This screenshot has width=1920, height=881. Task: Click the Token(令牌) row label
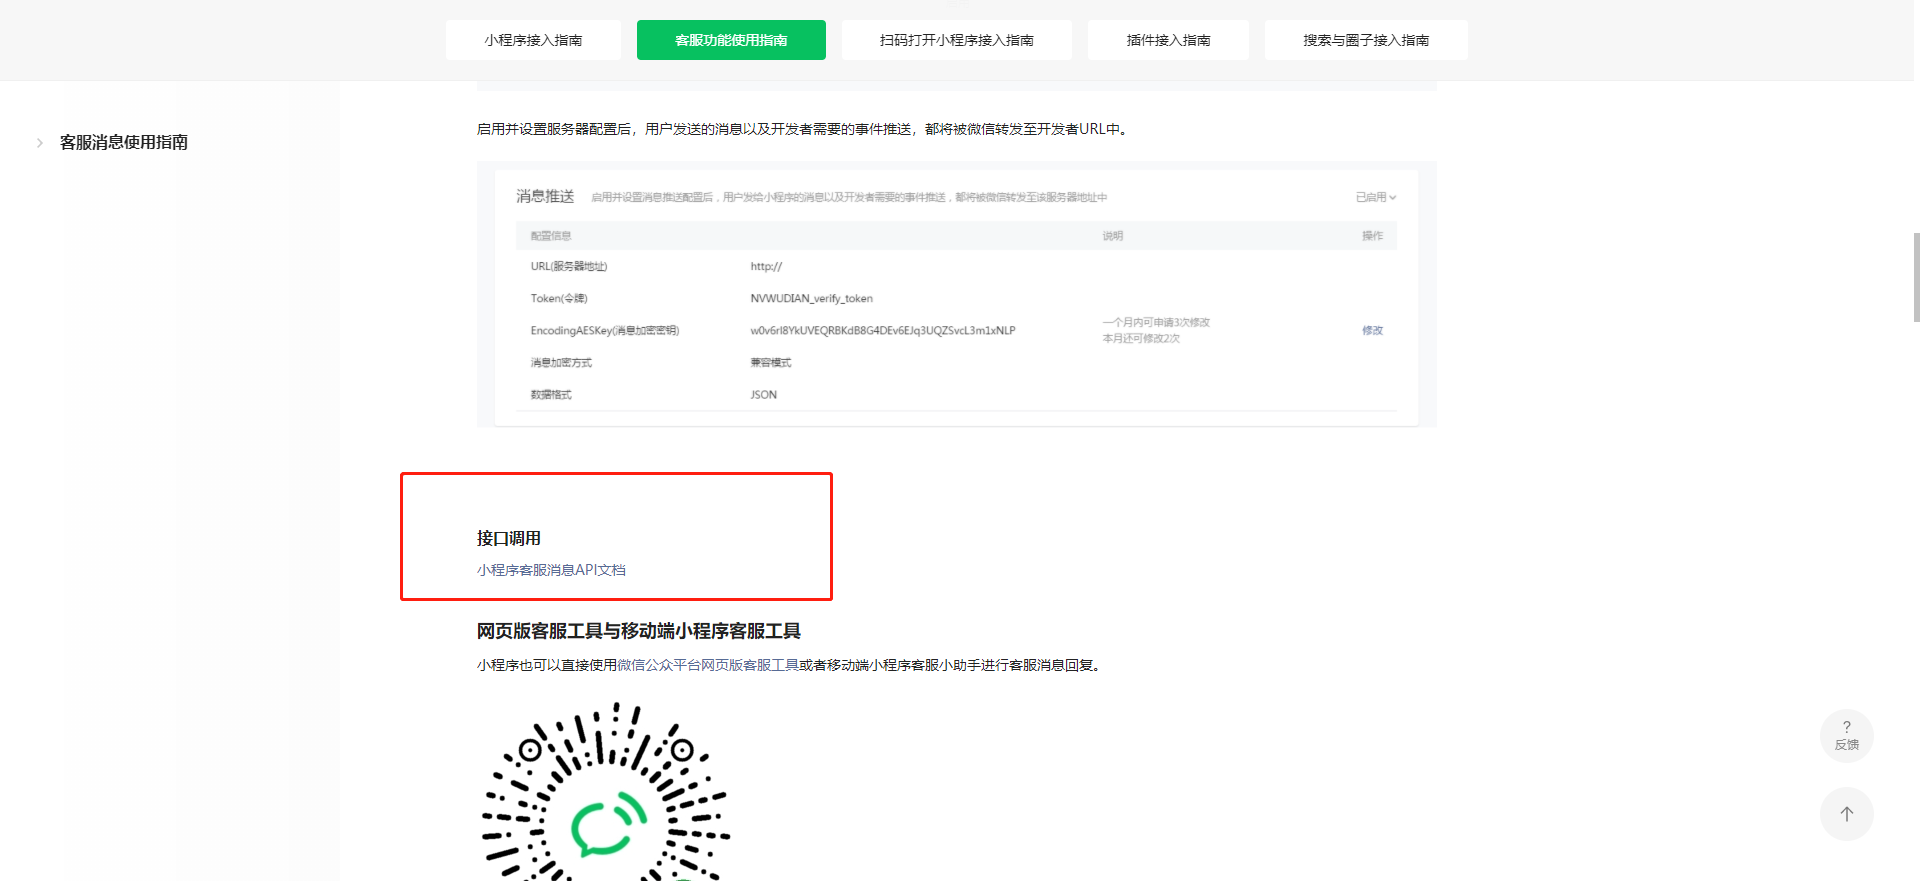pyautogui.click(x=559, y=298)
